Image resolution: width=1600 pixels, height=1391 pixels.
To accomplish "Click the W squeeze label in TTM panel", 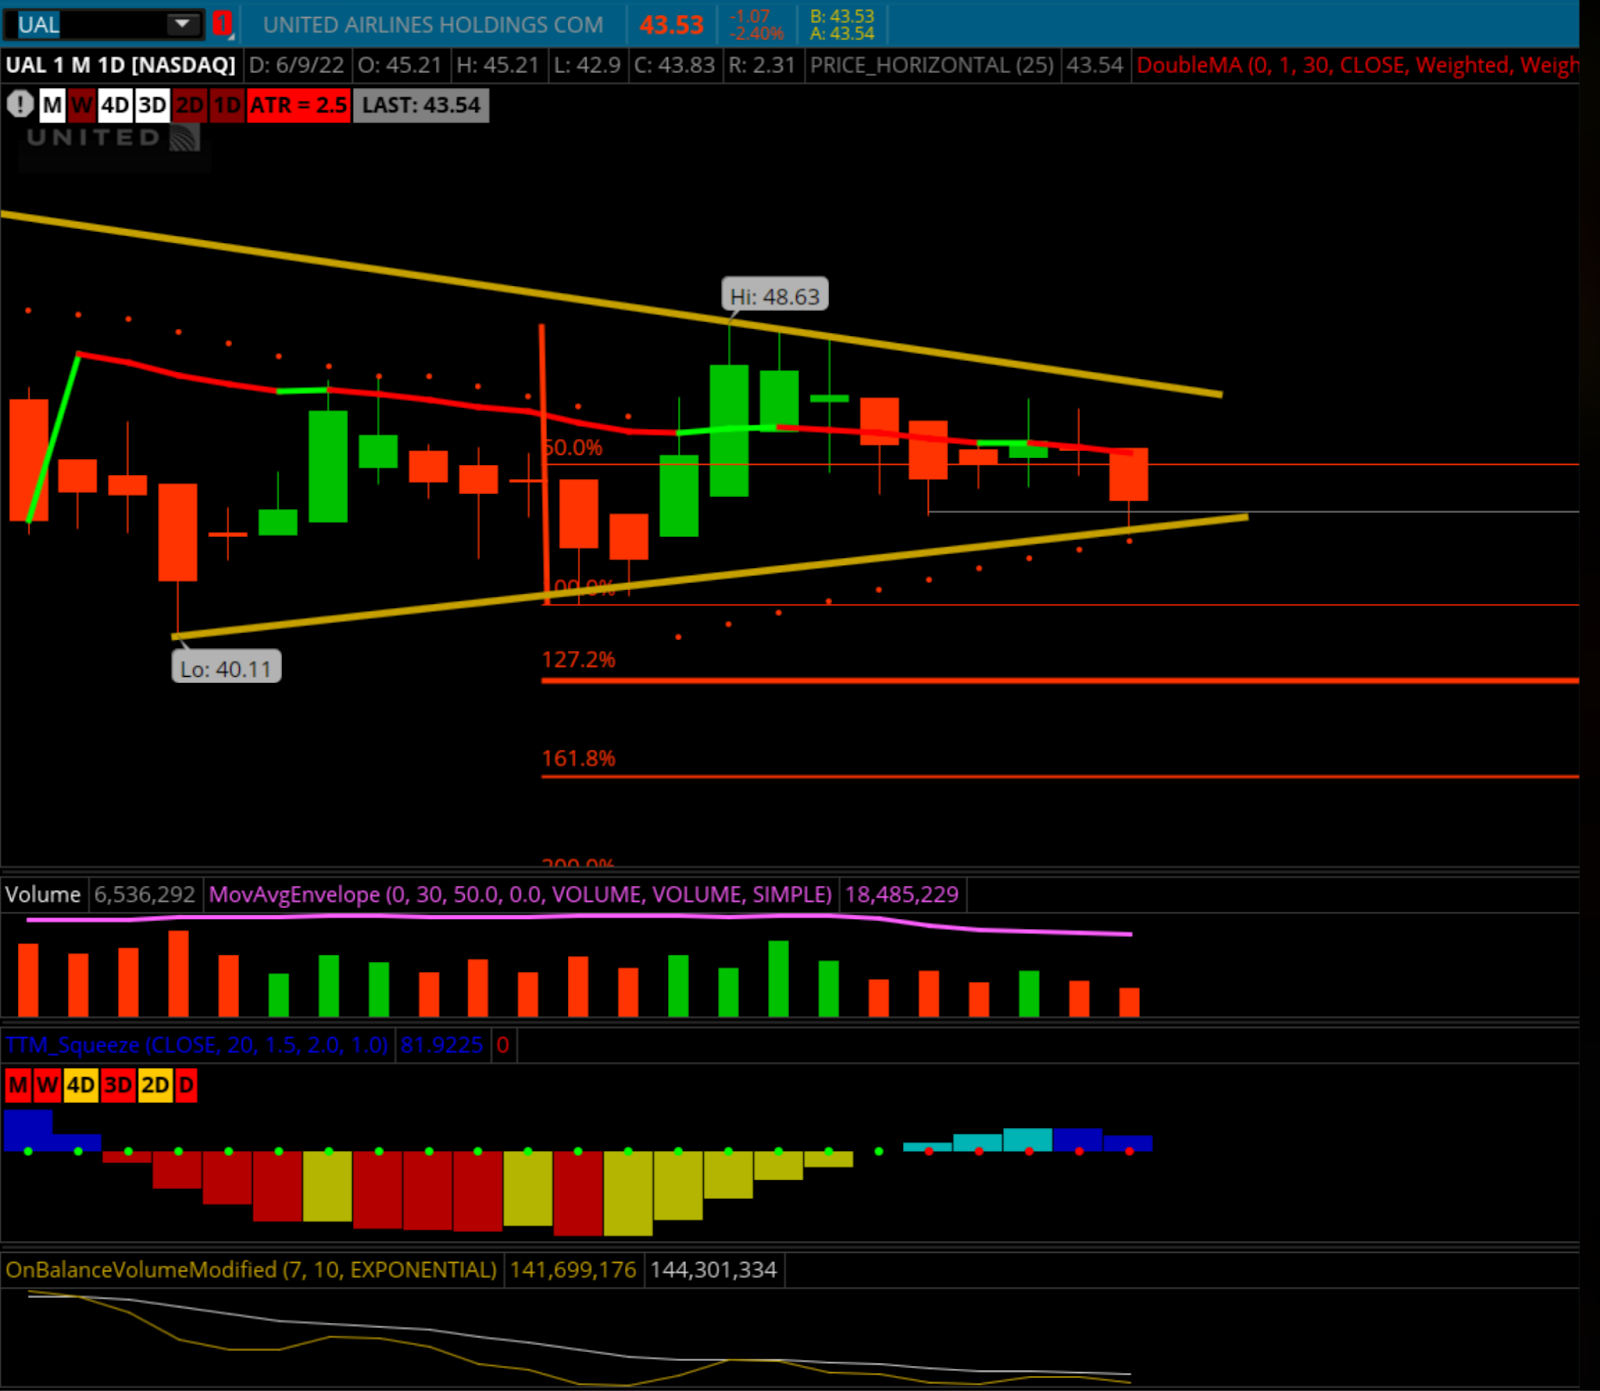I will (x=47, y=1085).
